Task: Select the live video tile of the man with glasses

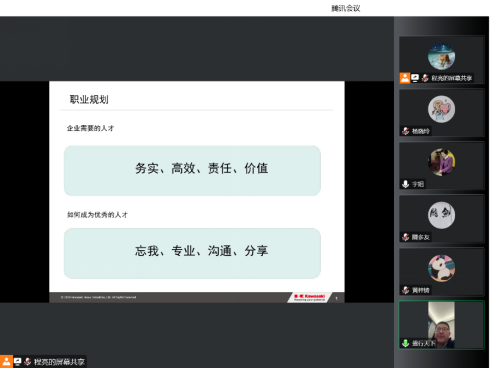Action: [442, 325]
